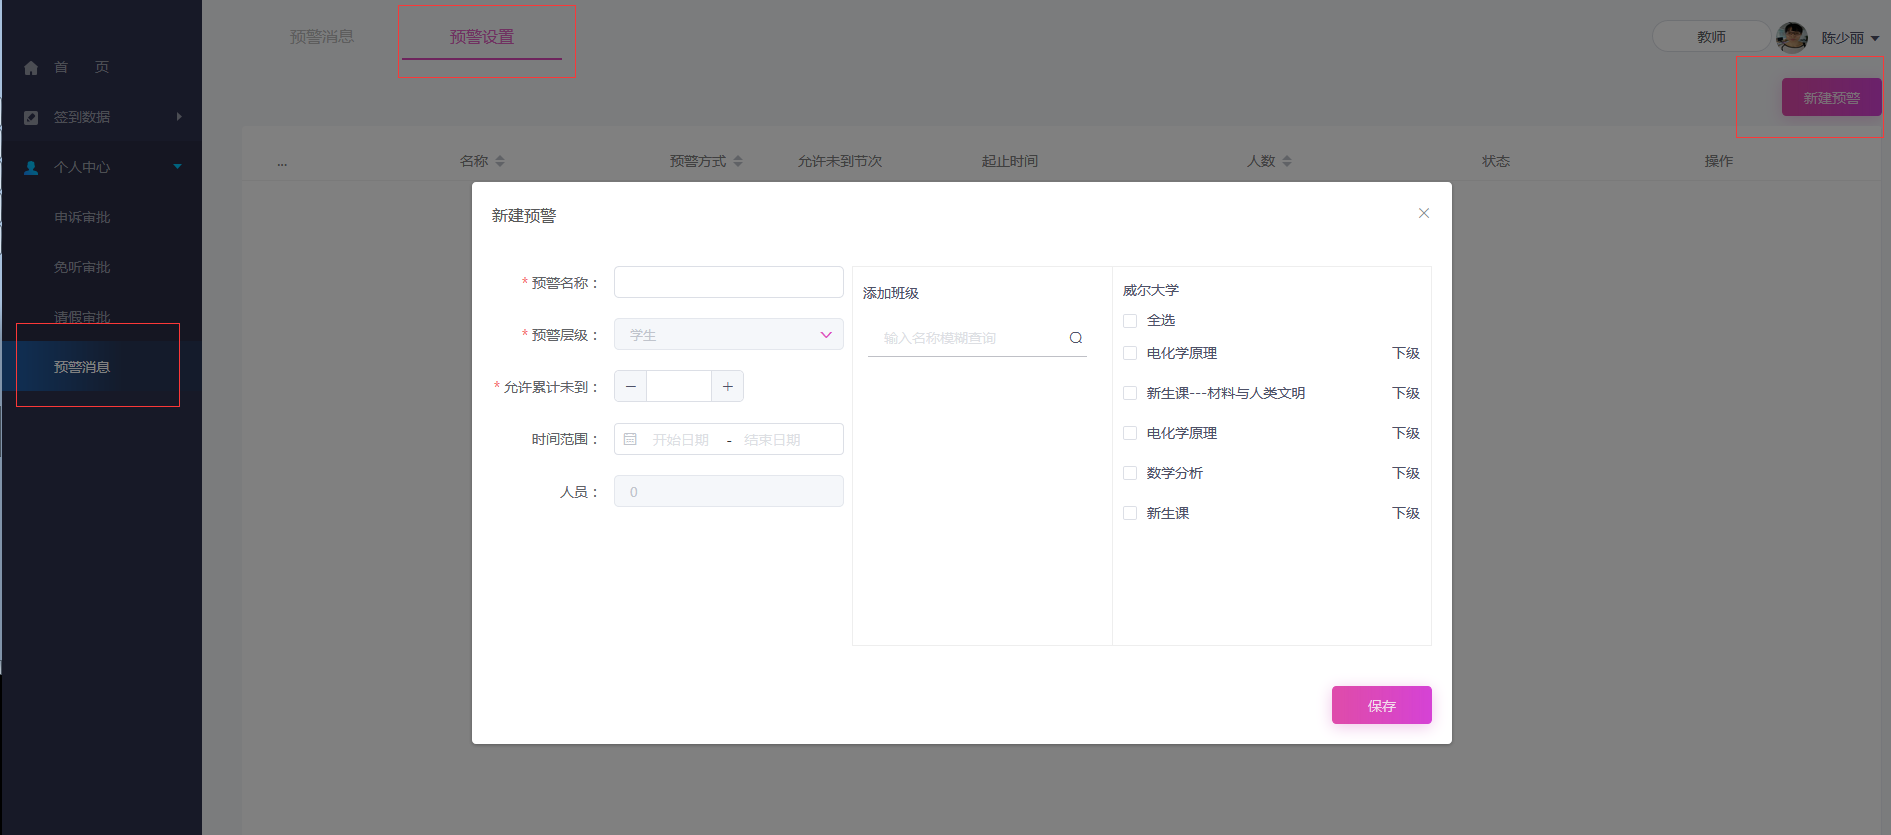Image resolution: width=1891 pixels, height=835 pixels.
Task: Click the 保存 button
Action: (1381, 705)
